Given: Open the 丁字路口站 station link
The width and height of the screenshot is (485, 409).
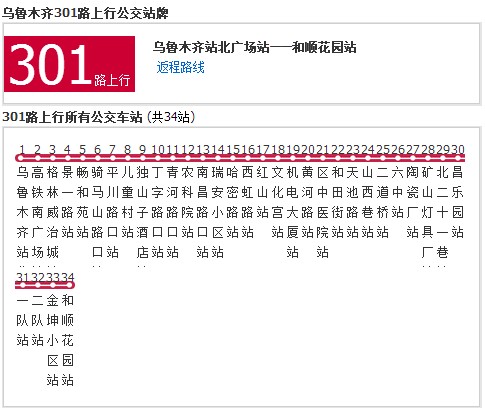Looking at the screenshot, I should pos(157,212).
